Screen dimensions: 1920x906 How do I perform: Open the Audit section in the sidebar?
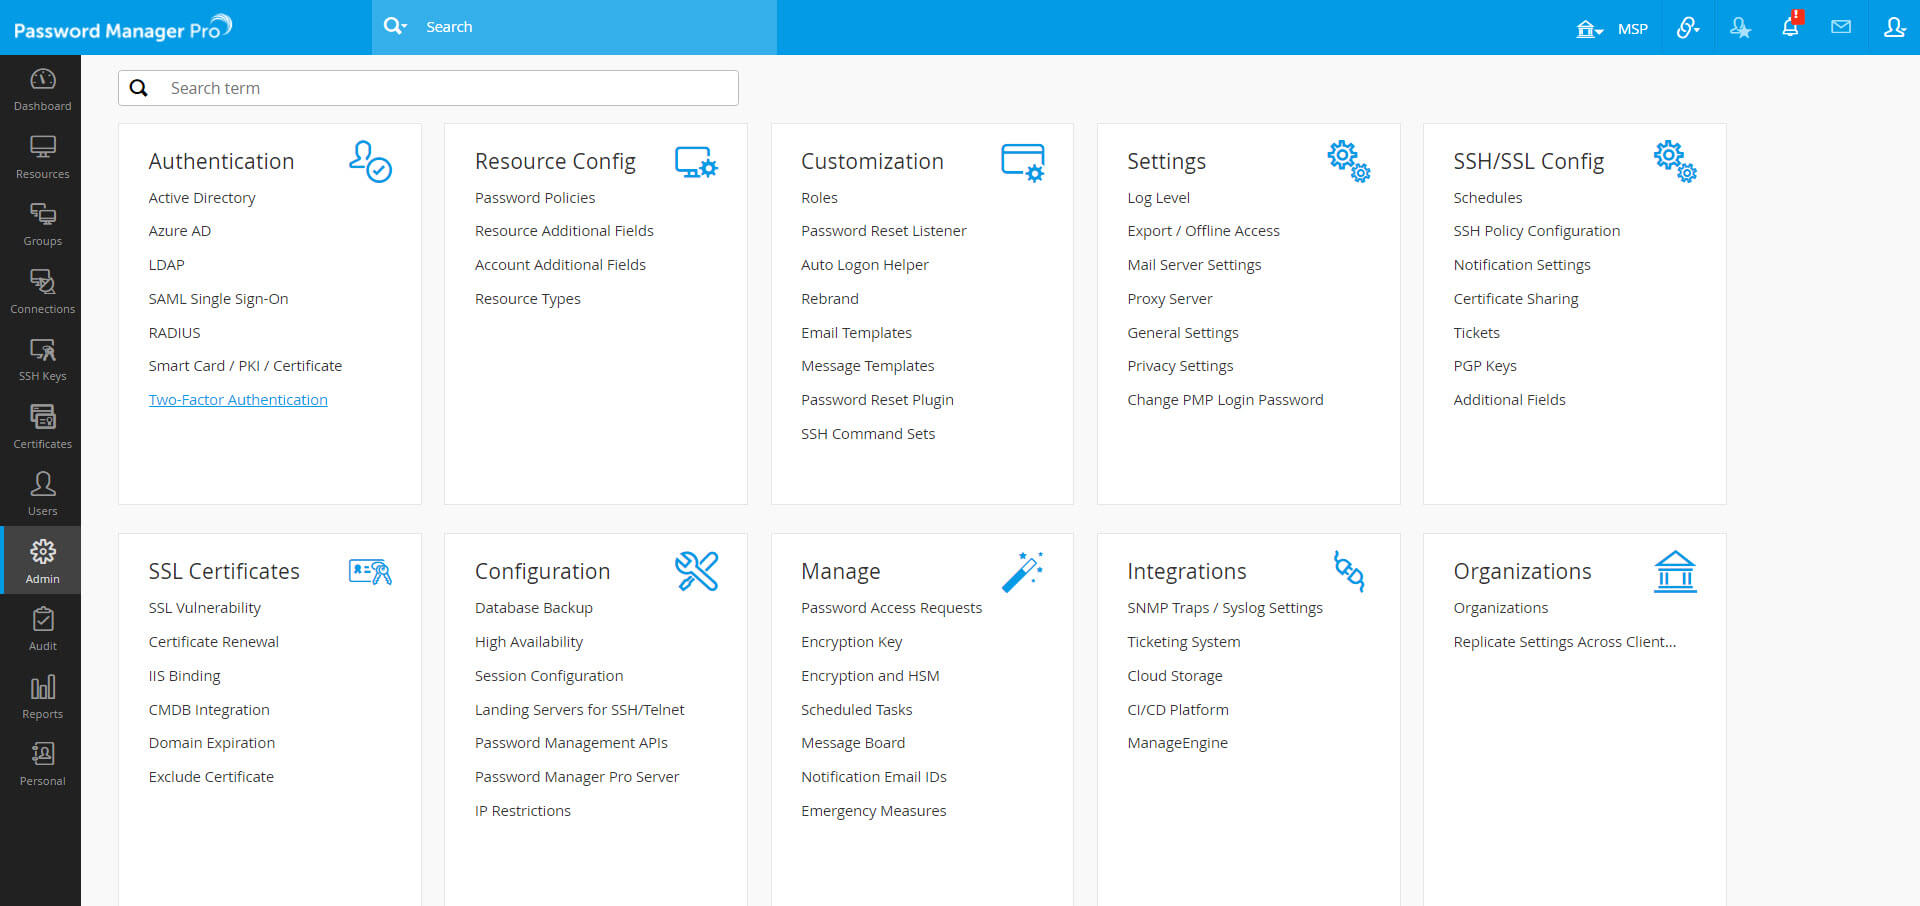point(42,629)
